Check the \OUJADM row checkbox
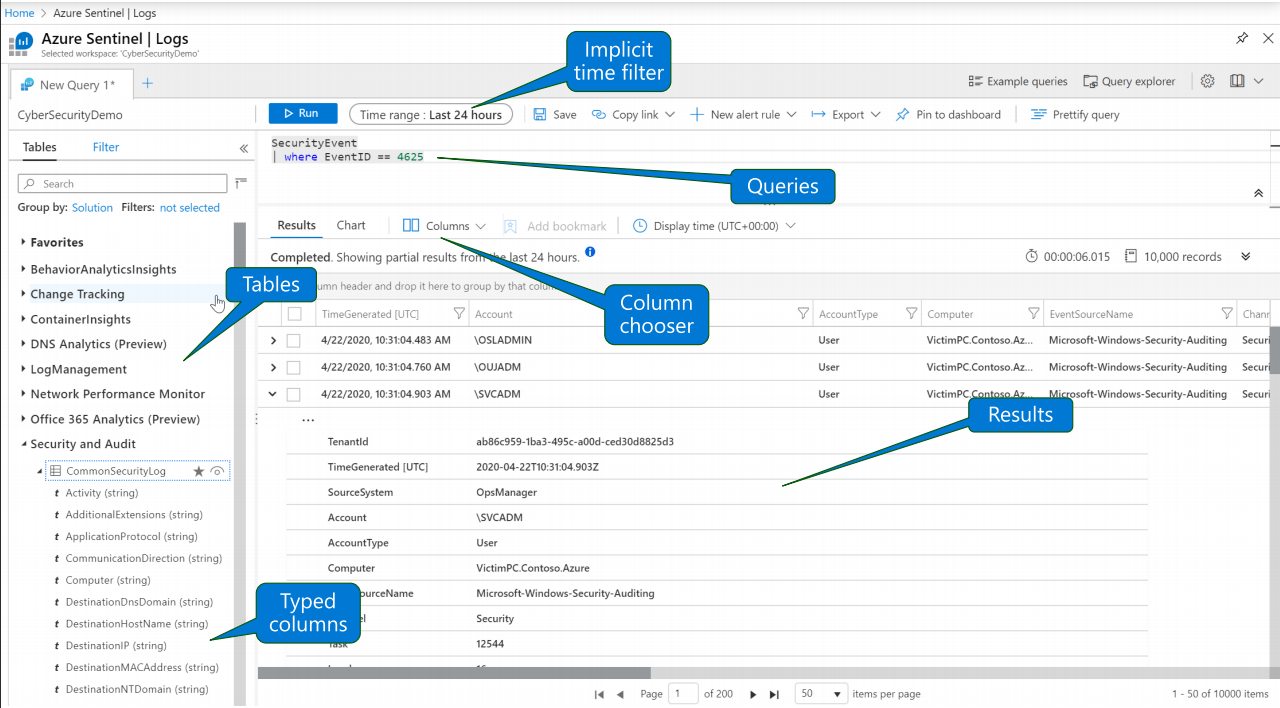The image size is (1280, 708). tap(294, 367)
